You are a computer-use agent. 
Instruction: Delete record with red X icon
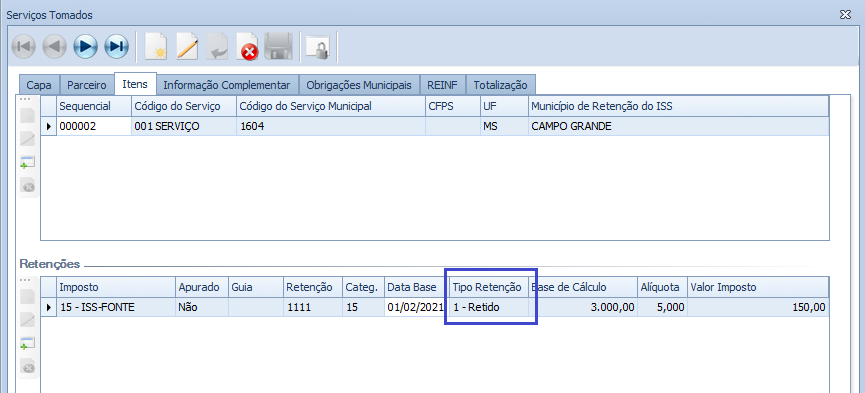(x=248, y=46)
